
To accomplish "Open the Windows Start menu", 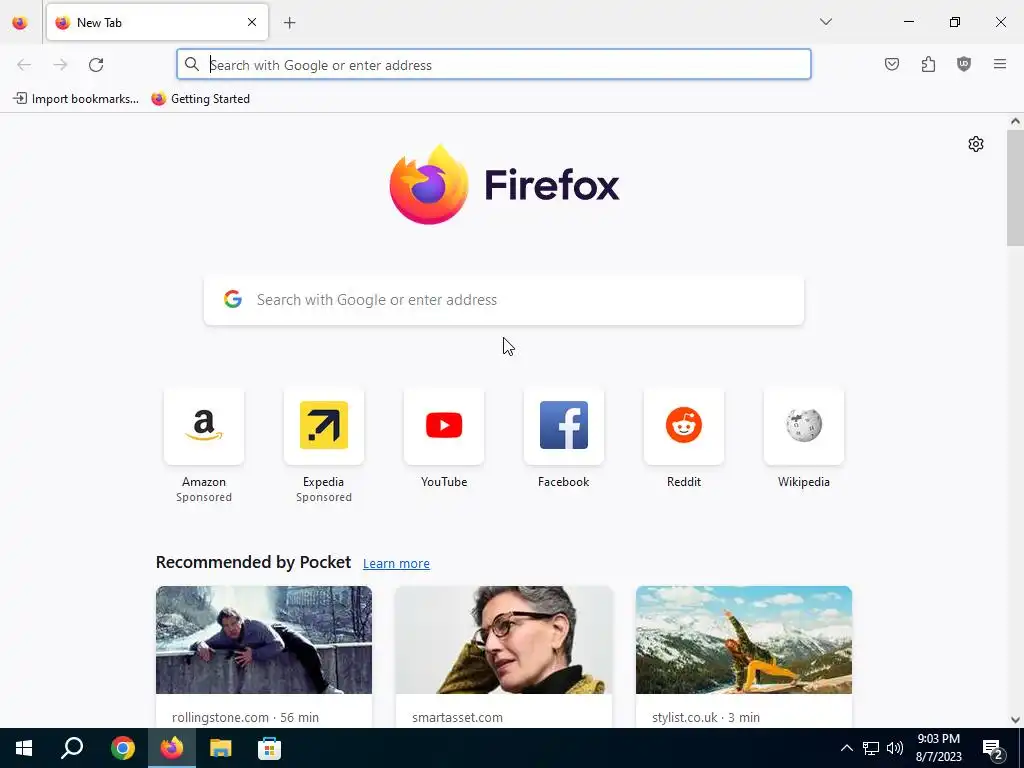I will (24, 748).
